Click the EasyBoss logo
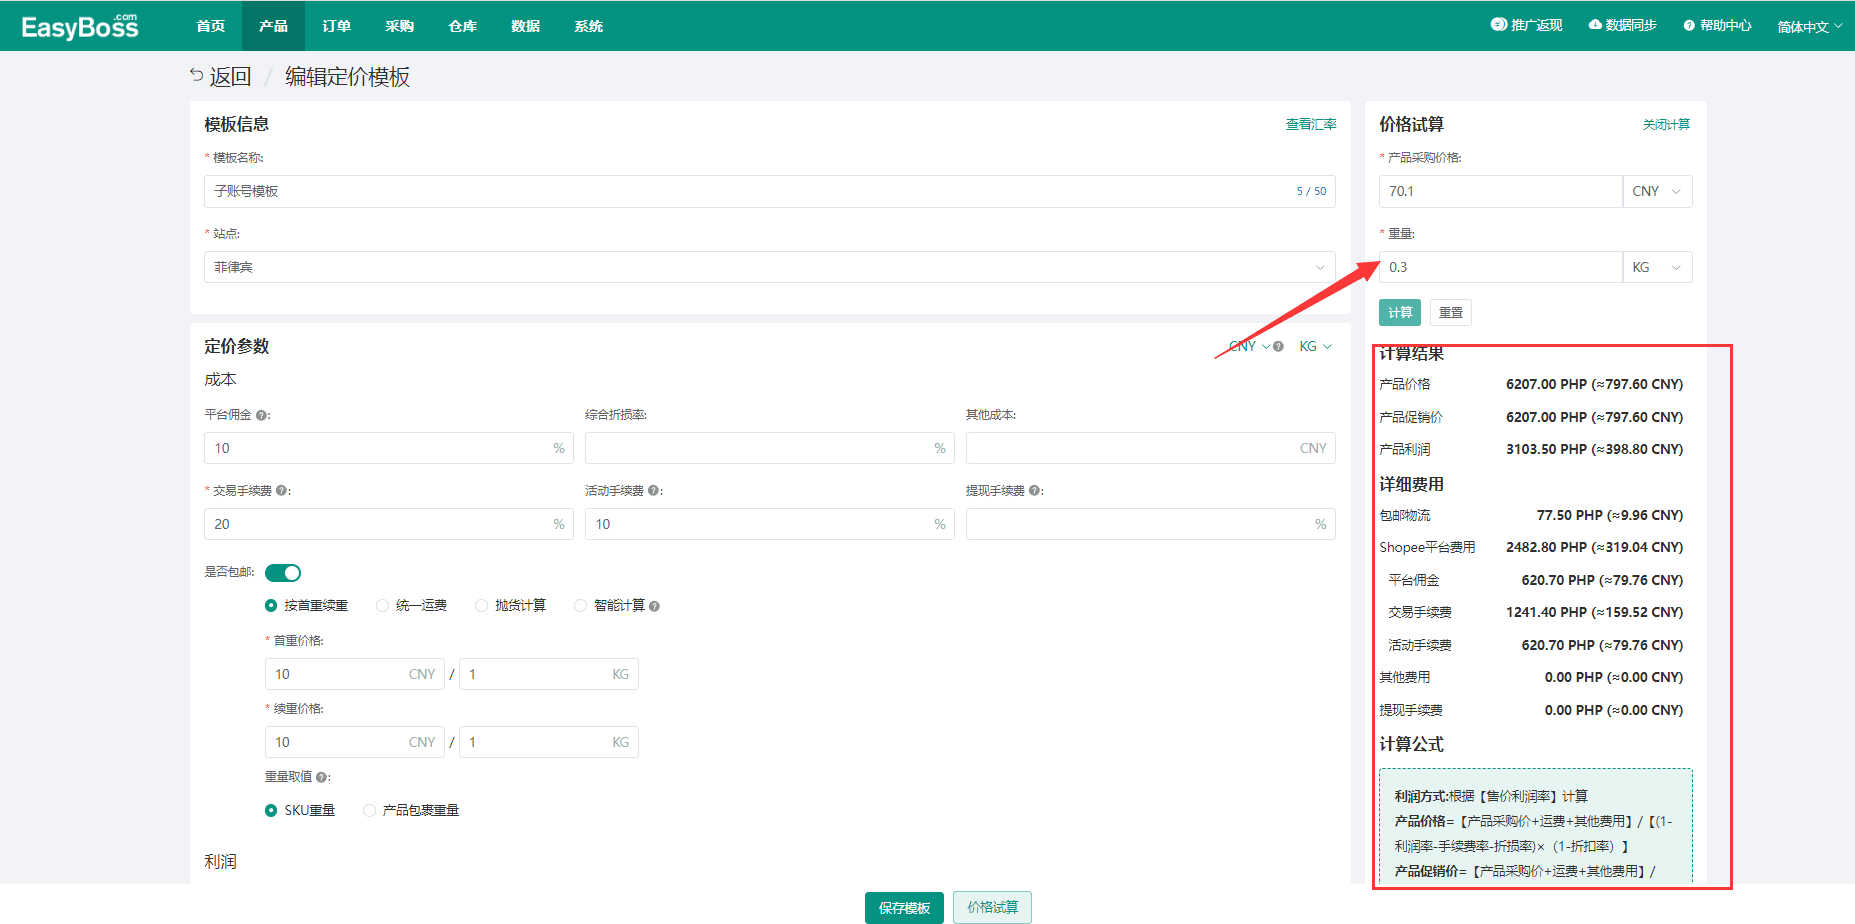 coord(80,26)
